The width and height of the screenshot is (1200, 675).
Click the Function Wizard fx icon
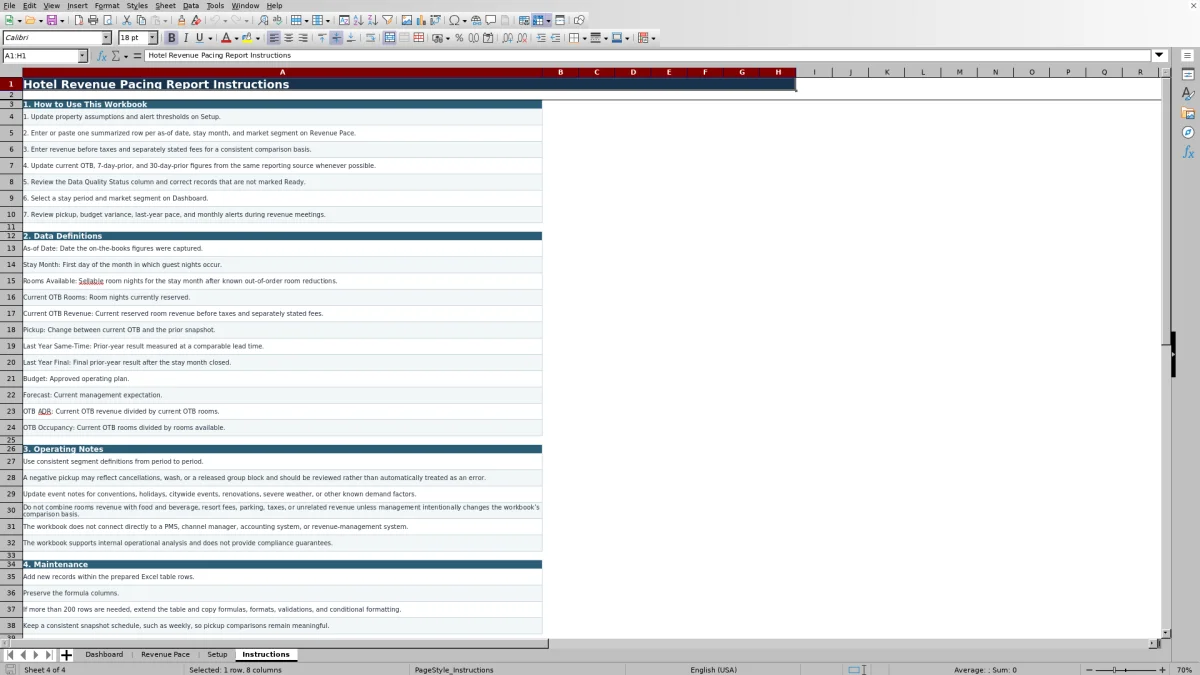tap(102, 56)
